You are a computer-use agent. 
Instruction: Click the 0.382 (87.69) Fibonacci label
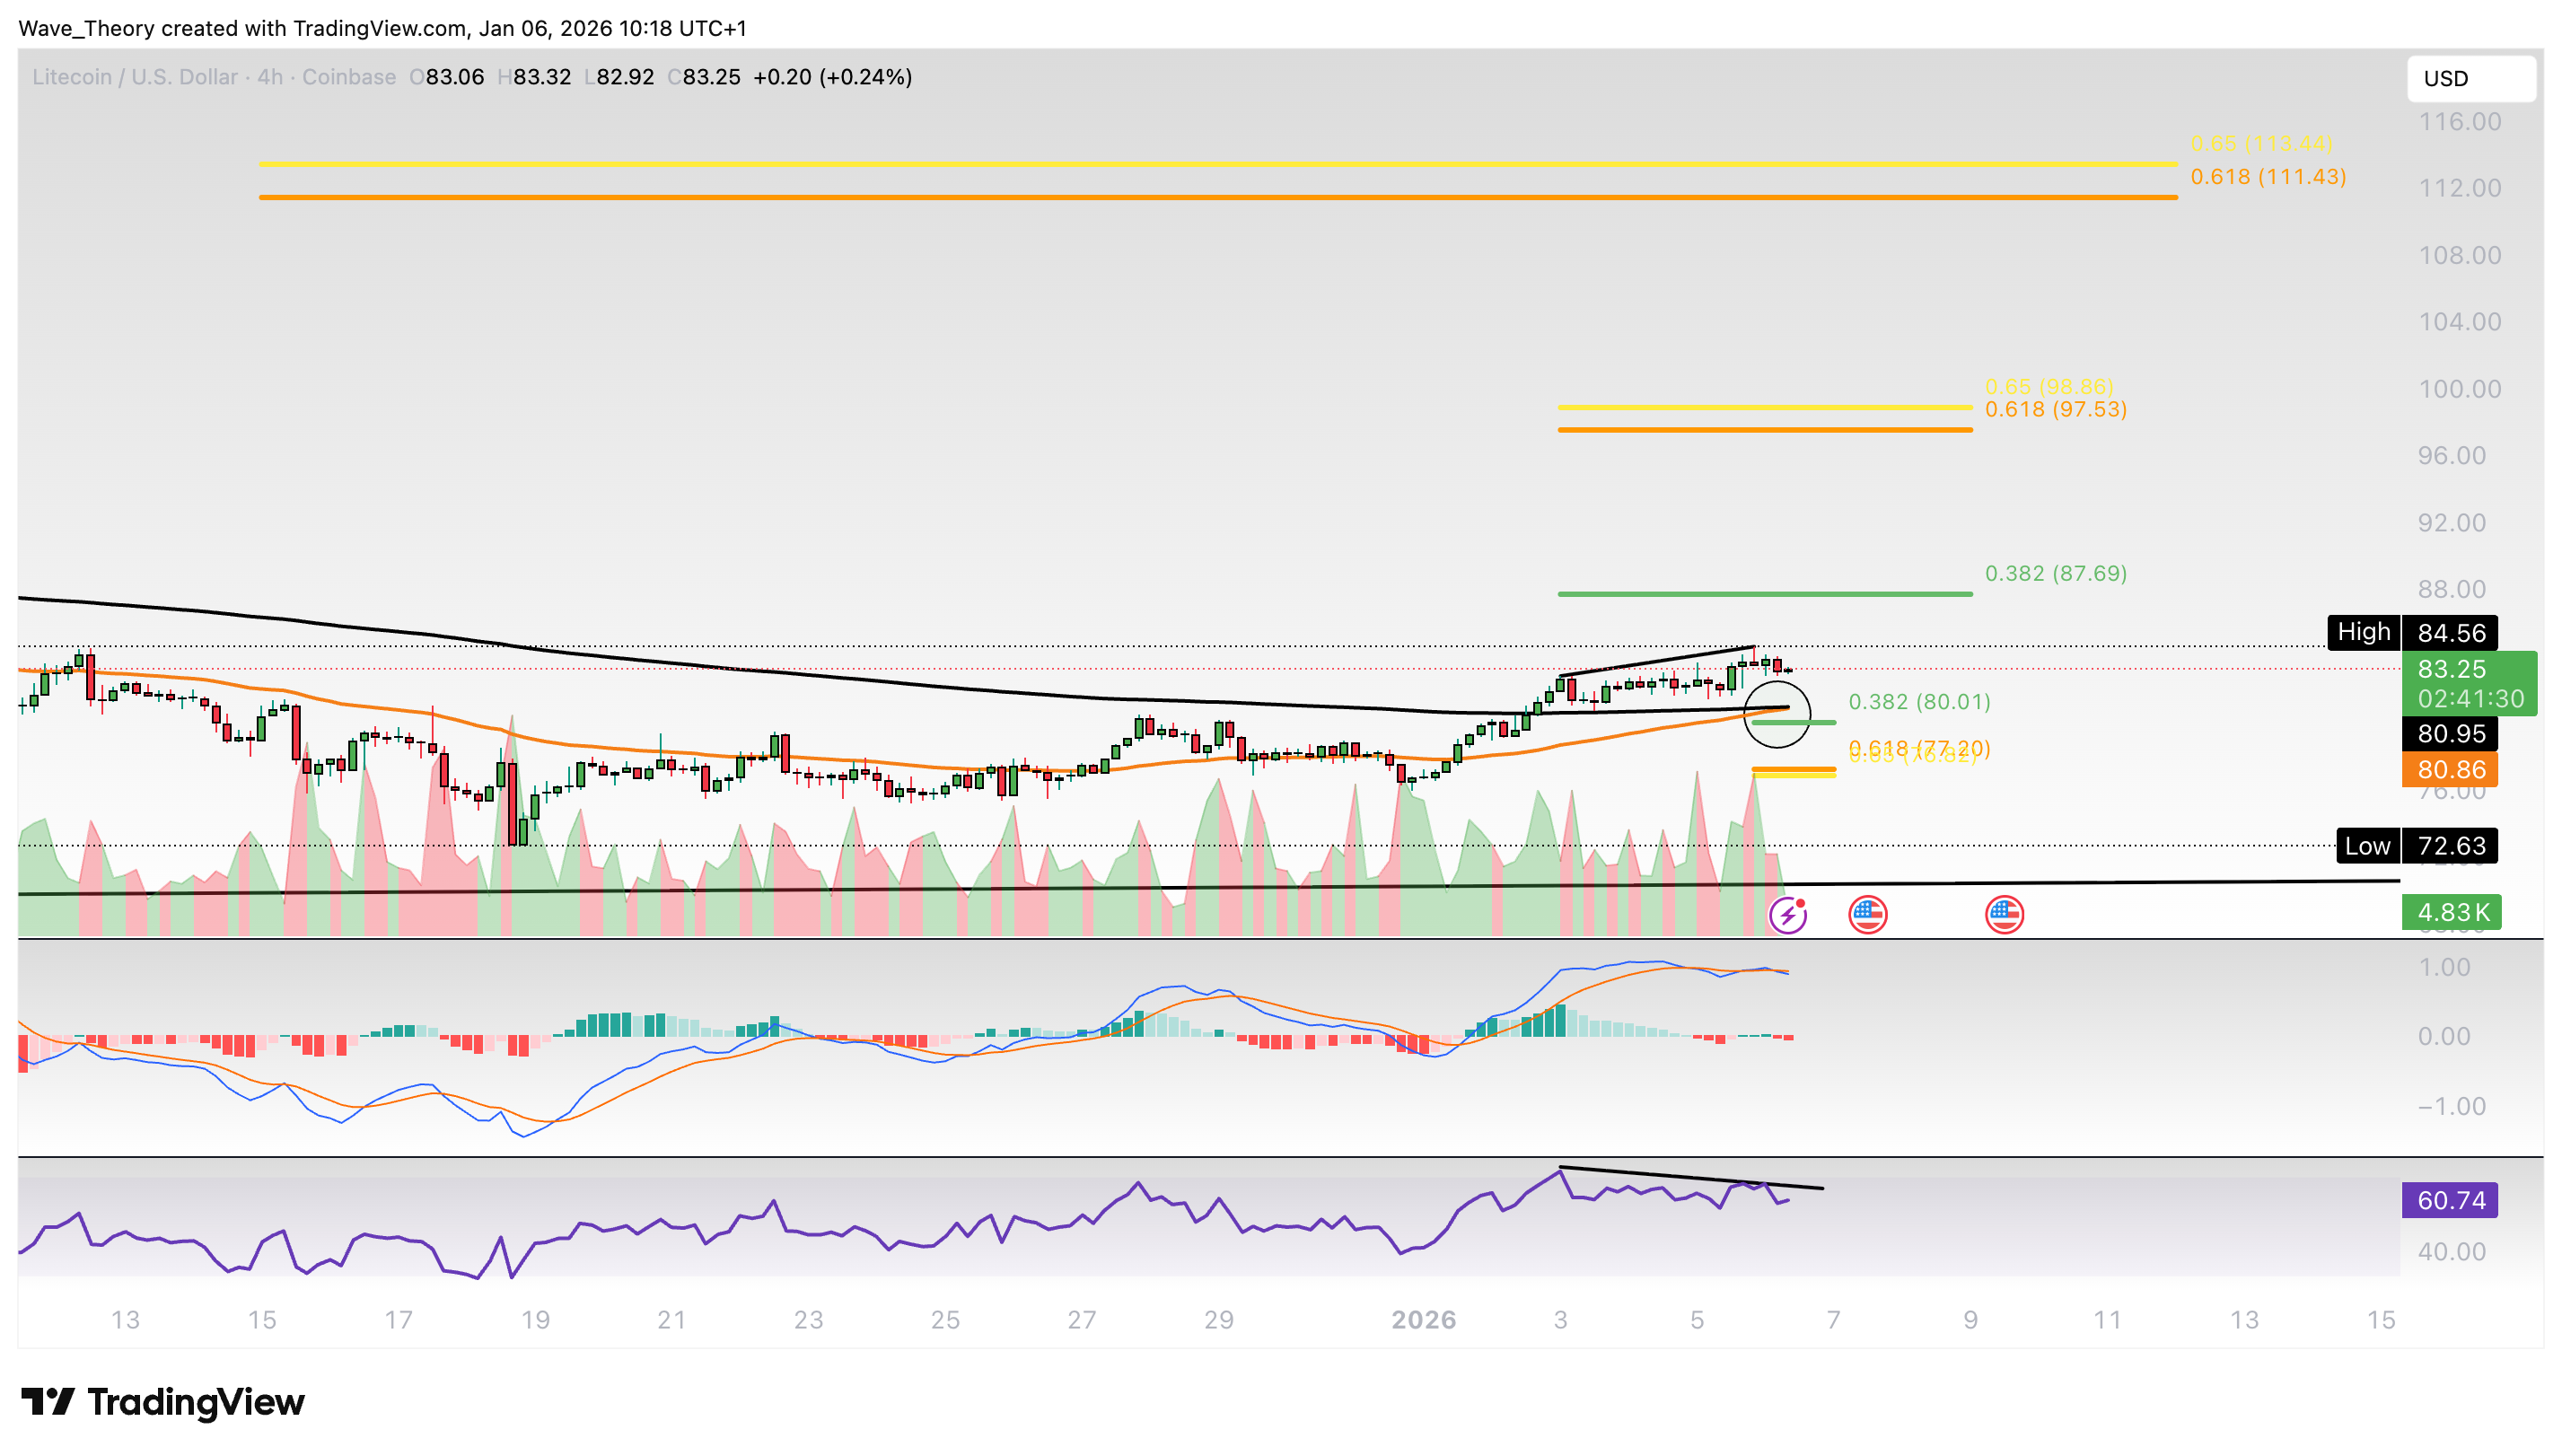2056,573
